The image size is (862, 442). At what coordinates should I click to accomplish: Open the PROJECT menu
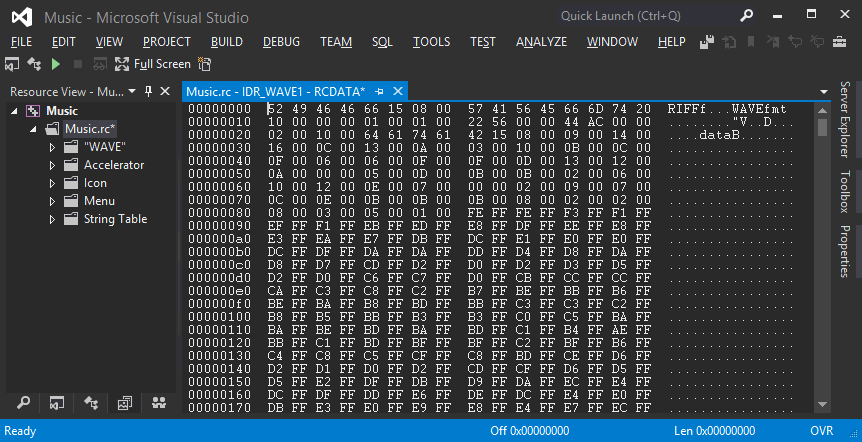coord(167,42)
